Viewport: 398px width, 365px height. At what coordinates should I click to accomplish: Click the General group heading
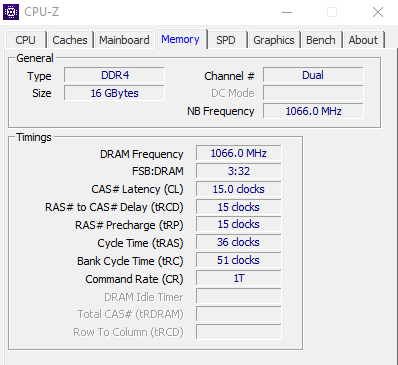coord(35,58)
